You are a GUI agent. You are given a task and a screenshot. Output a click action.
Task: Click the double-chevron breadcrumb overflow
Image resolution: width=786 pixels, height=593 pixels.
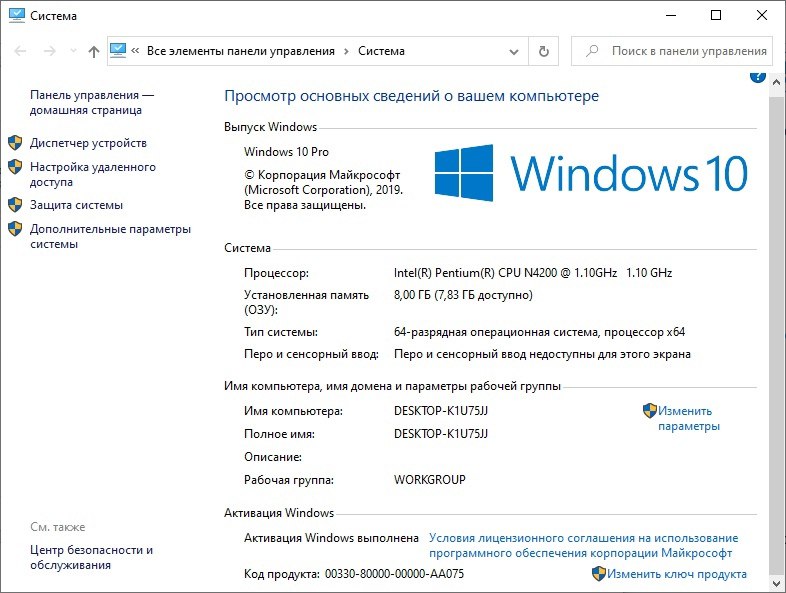[135, 51]
